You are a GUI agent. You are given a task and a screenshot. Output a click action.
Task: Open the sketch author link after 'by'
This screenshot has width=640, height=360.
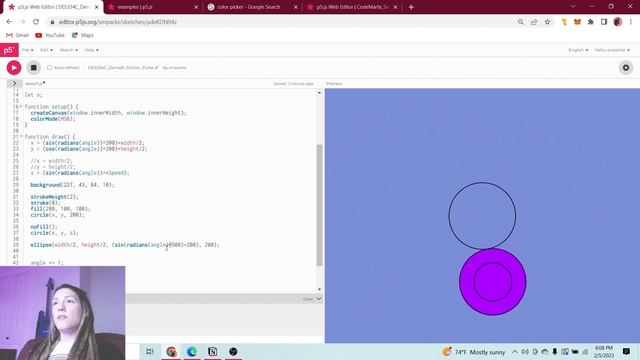[178, 68]
